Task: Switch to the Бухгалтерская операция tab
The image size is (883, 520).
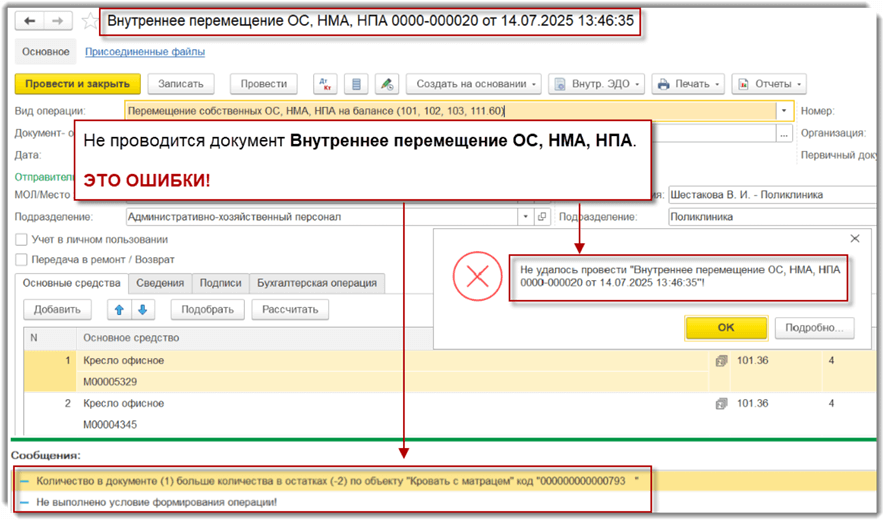Action: click(317, 283)
